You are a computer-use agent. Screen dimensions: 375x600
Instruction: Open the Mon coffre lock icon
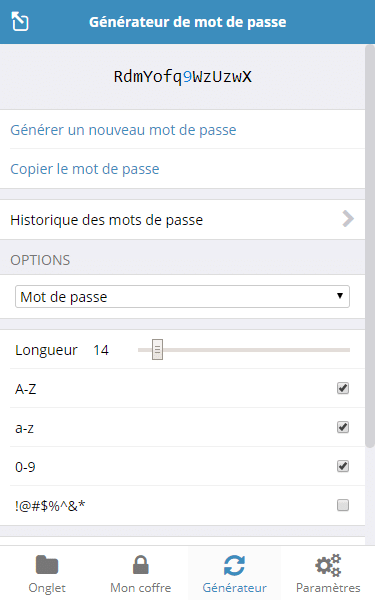[140, 565]
